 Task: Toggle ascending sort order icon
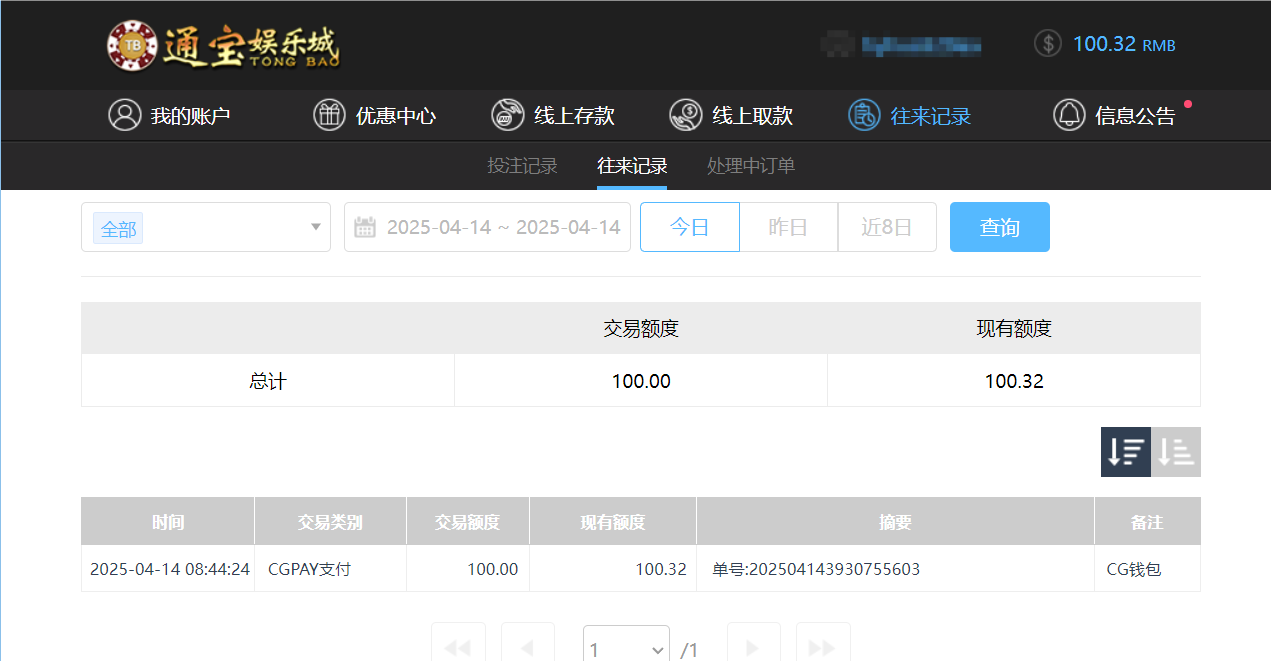(1175, 452)
